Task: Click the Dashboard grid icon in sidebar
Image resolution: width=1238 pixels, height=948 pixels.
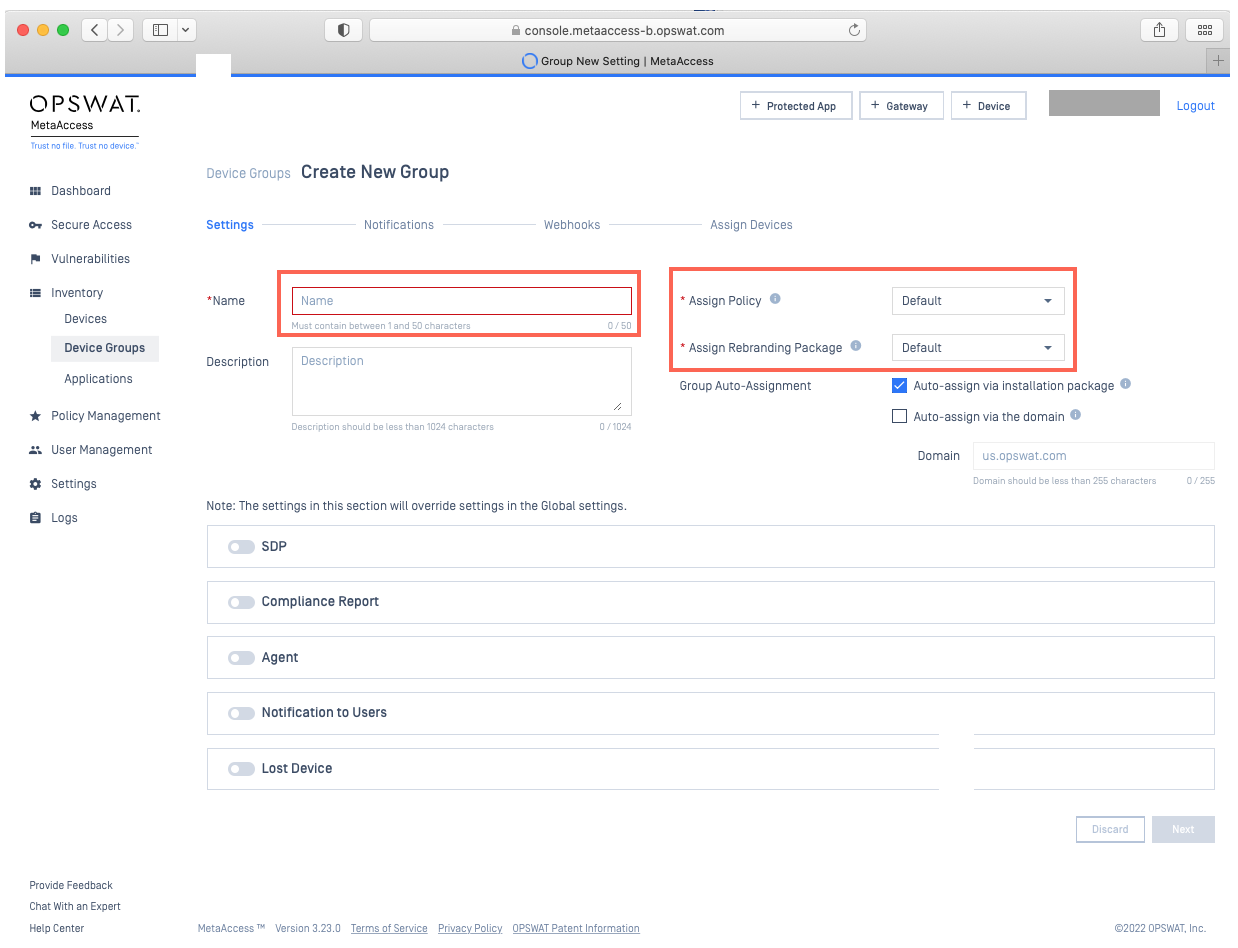Action: click(35, 191)
